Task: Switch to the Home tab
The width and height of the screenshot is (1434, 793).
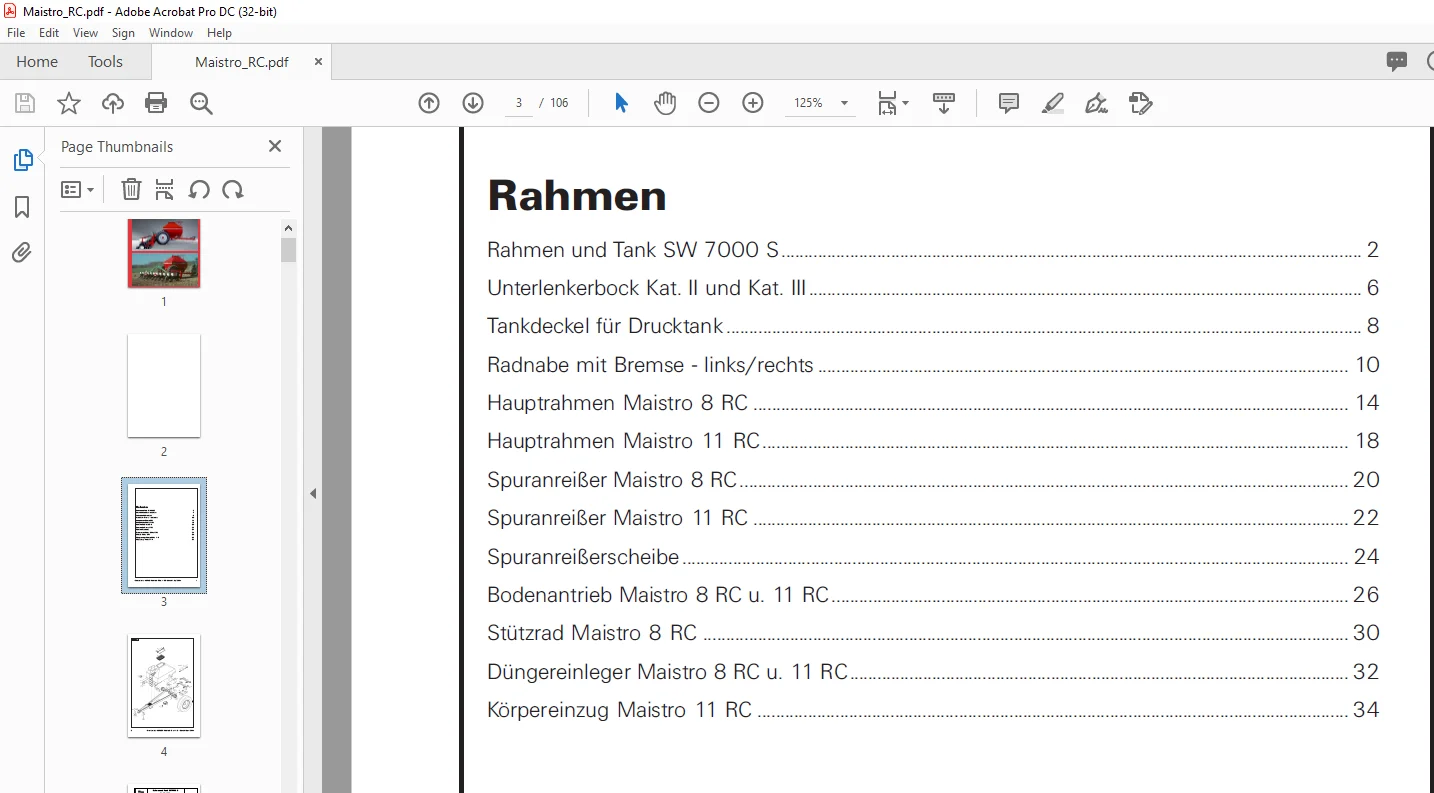Action: [37, 62]
